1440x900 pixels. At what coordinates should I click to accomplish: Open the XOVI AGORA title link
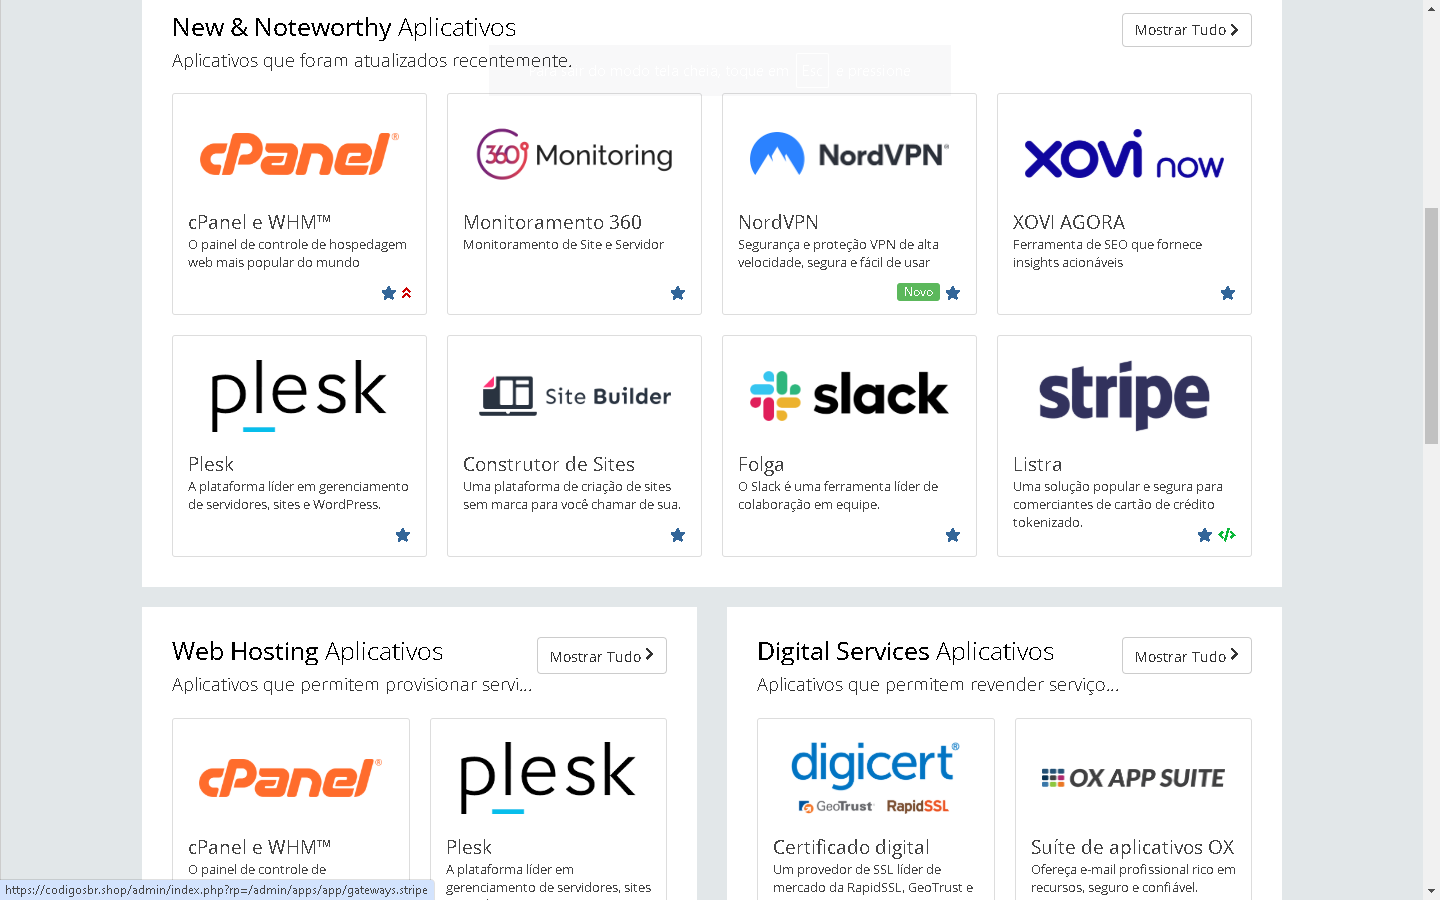(x=1068, y=222)
